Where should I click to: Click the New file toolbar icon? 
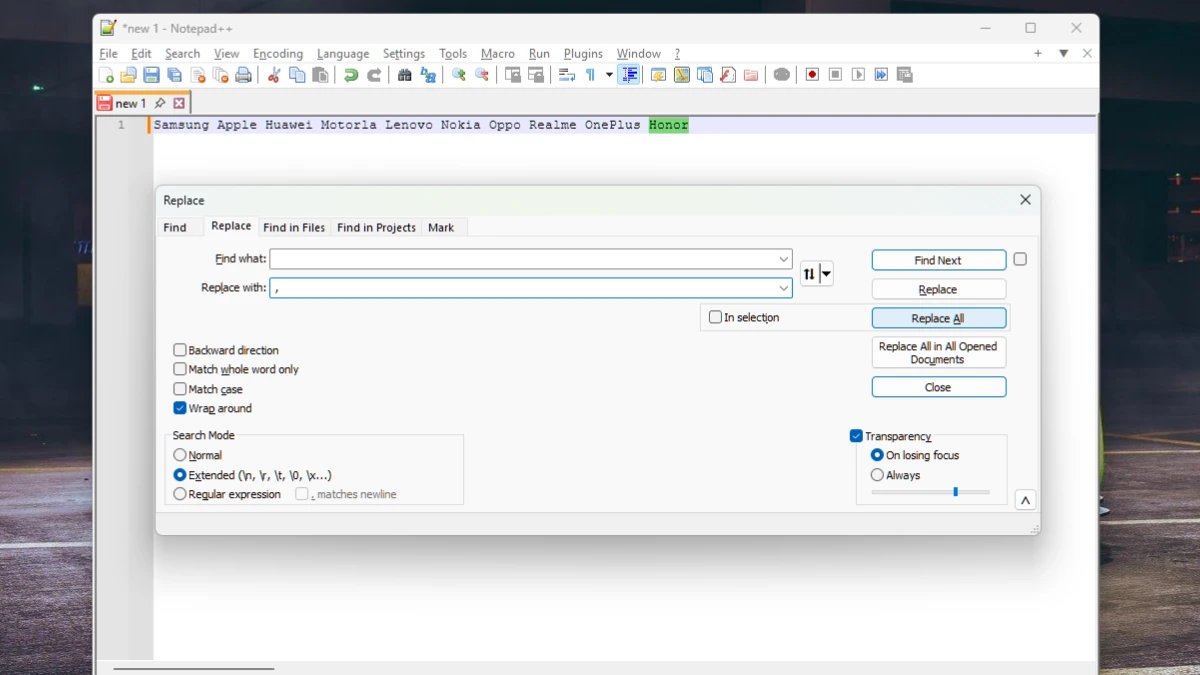click(106, 75)
